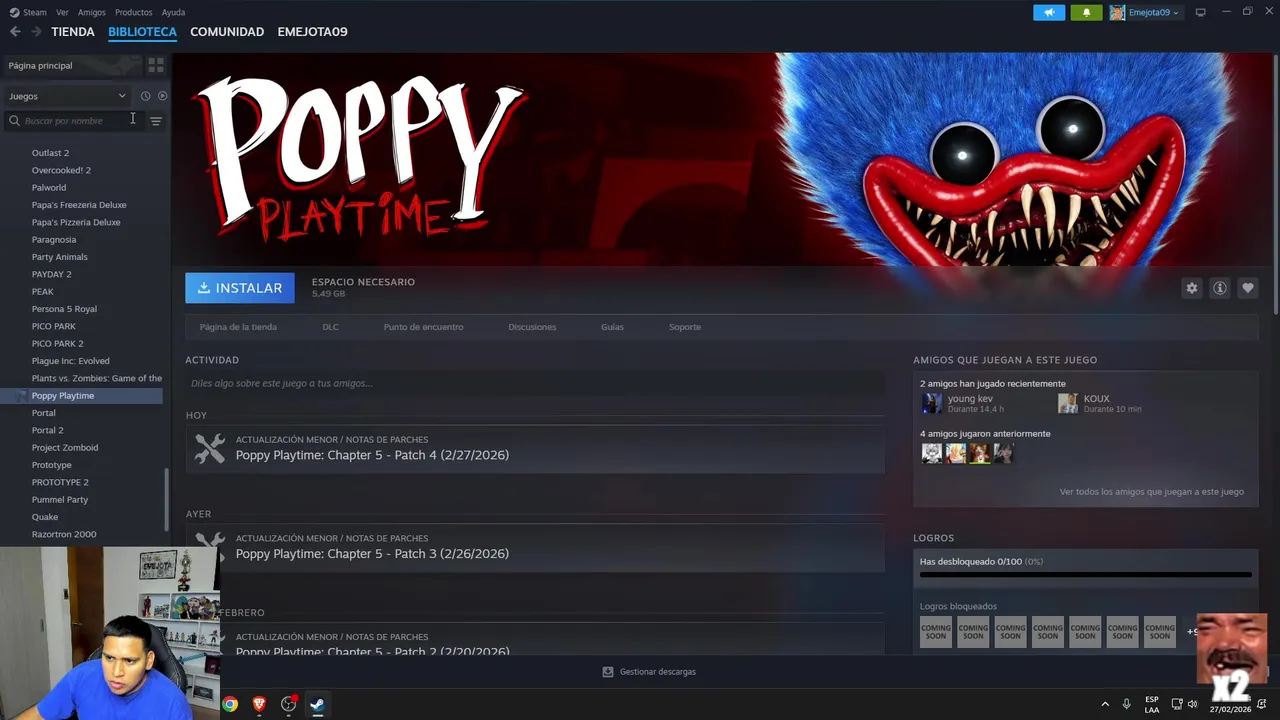Show hidden system tray icons
1280x720 pixels.
(1105, 704)
